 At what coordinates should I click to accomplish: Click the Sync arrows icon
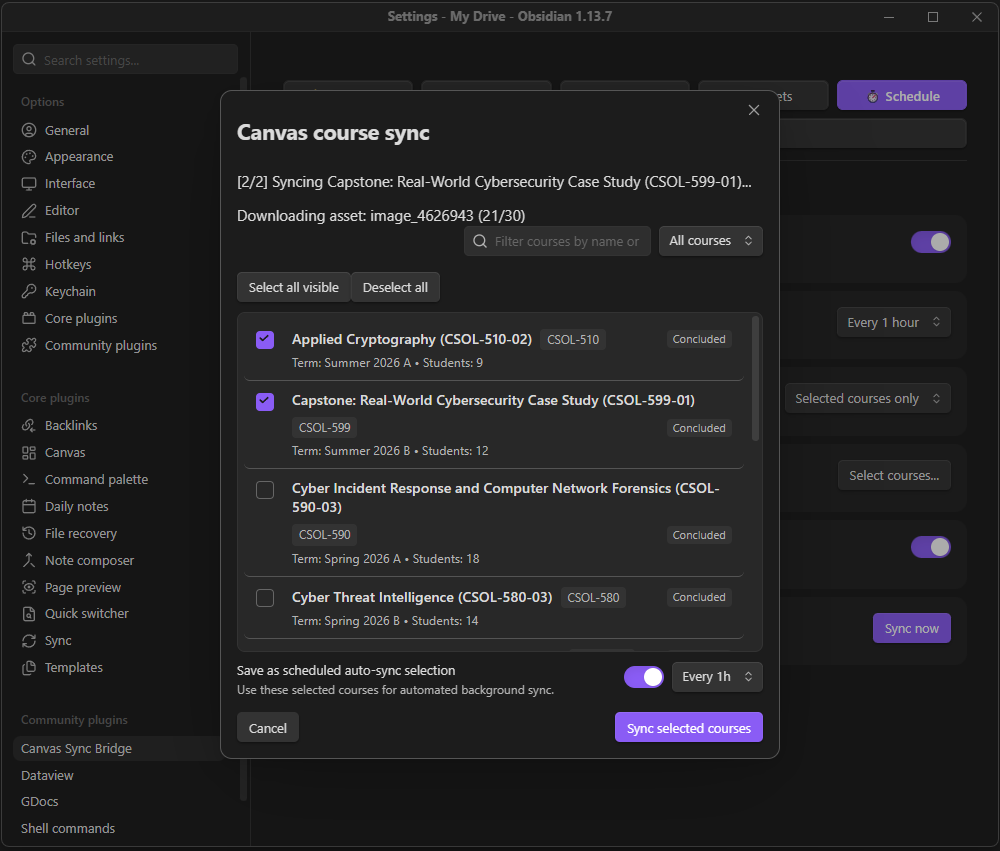pos(29,640)
